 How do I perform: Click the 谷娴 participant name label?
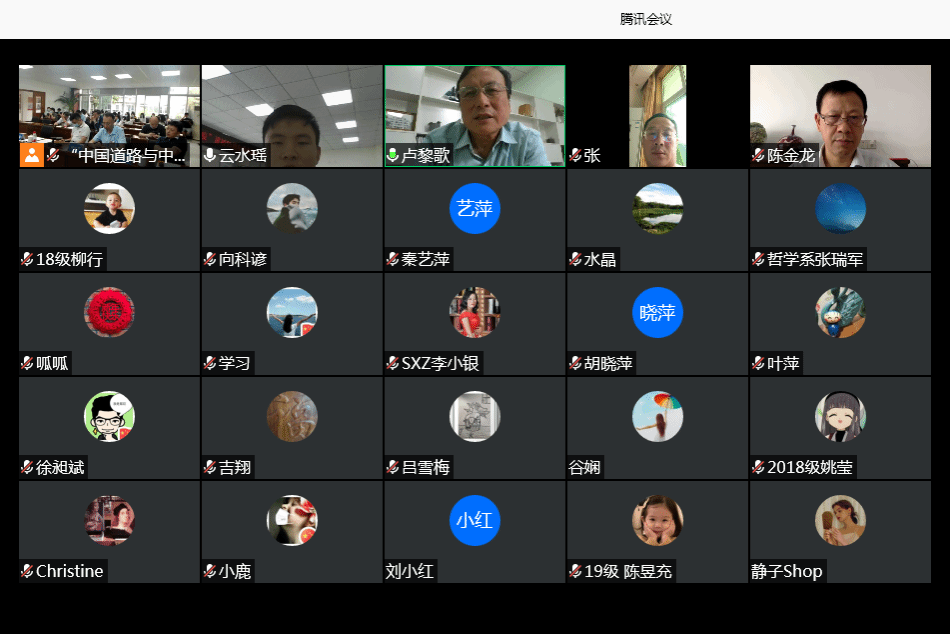pyautogui.click(x=585, y=468)
